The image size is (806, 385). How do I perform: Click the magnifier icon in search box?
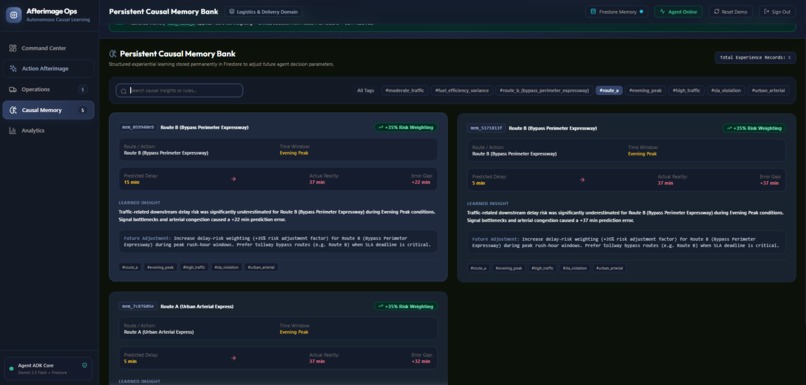pyautogui.click(x=123, y=91)
